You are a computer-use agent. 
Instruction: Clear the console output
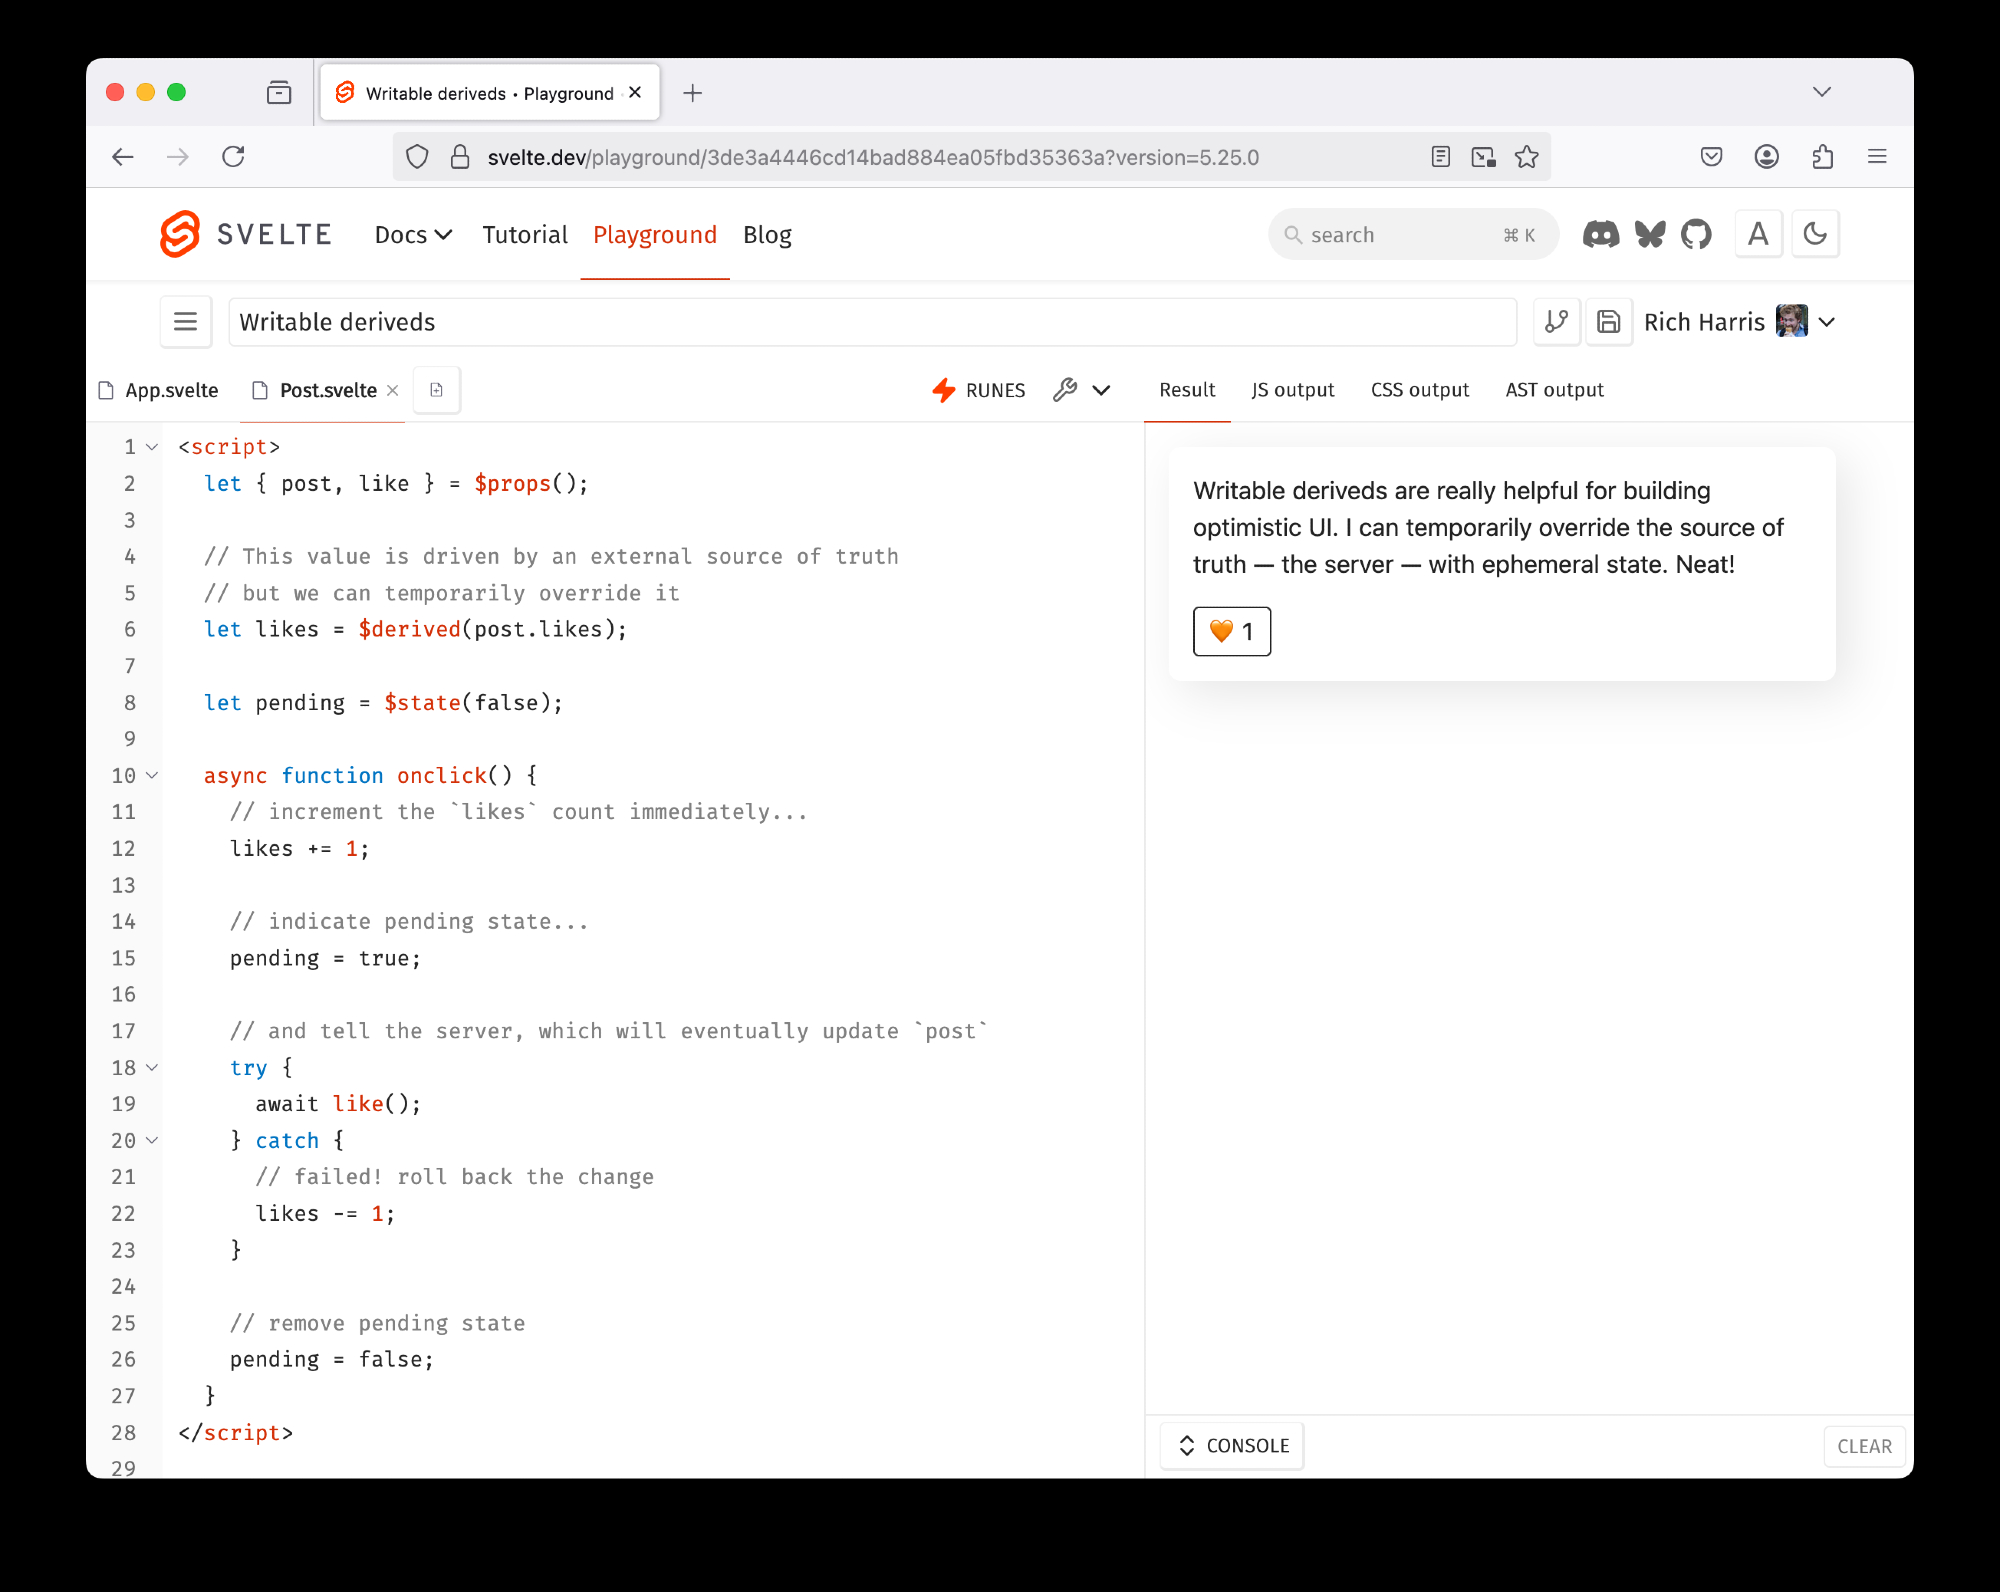(x=1864, y=1446)
